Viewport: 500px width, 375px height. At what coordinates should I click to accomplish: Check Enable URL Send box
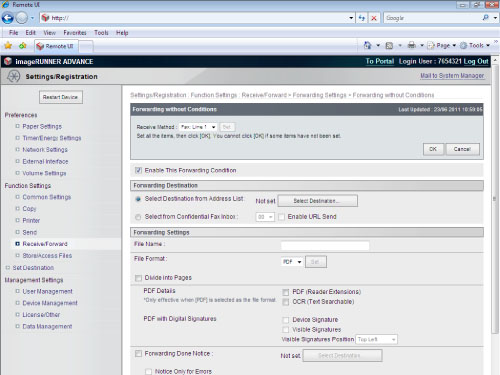point(281,217)
